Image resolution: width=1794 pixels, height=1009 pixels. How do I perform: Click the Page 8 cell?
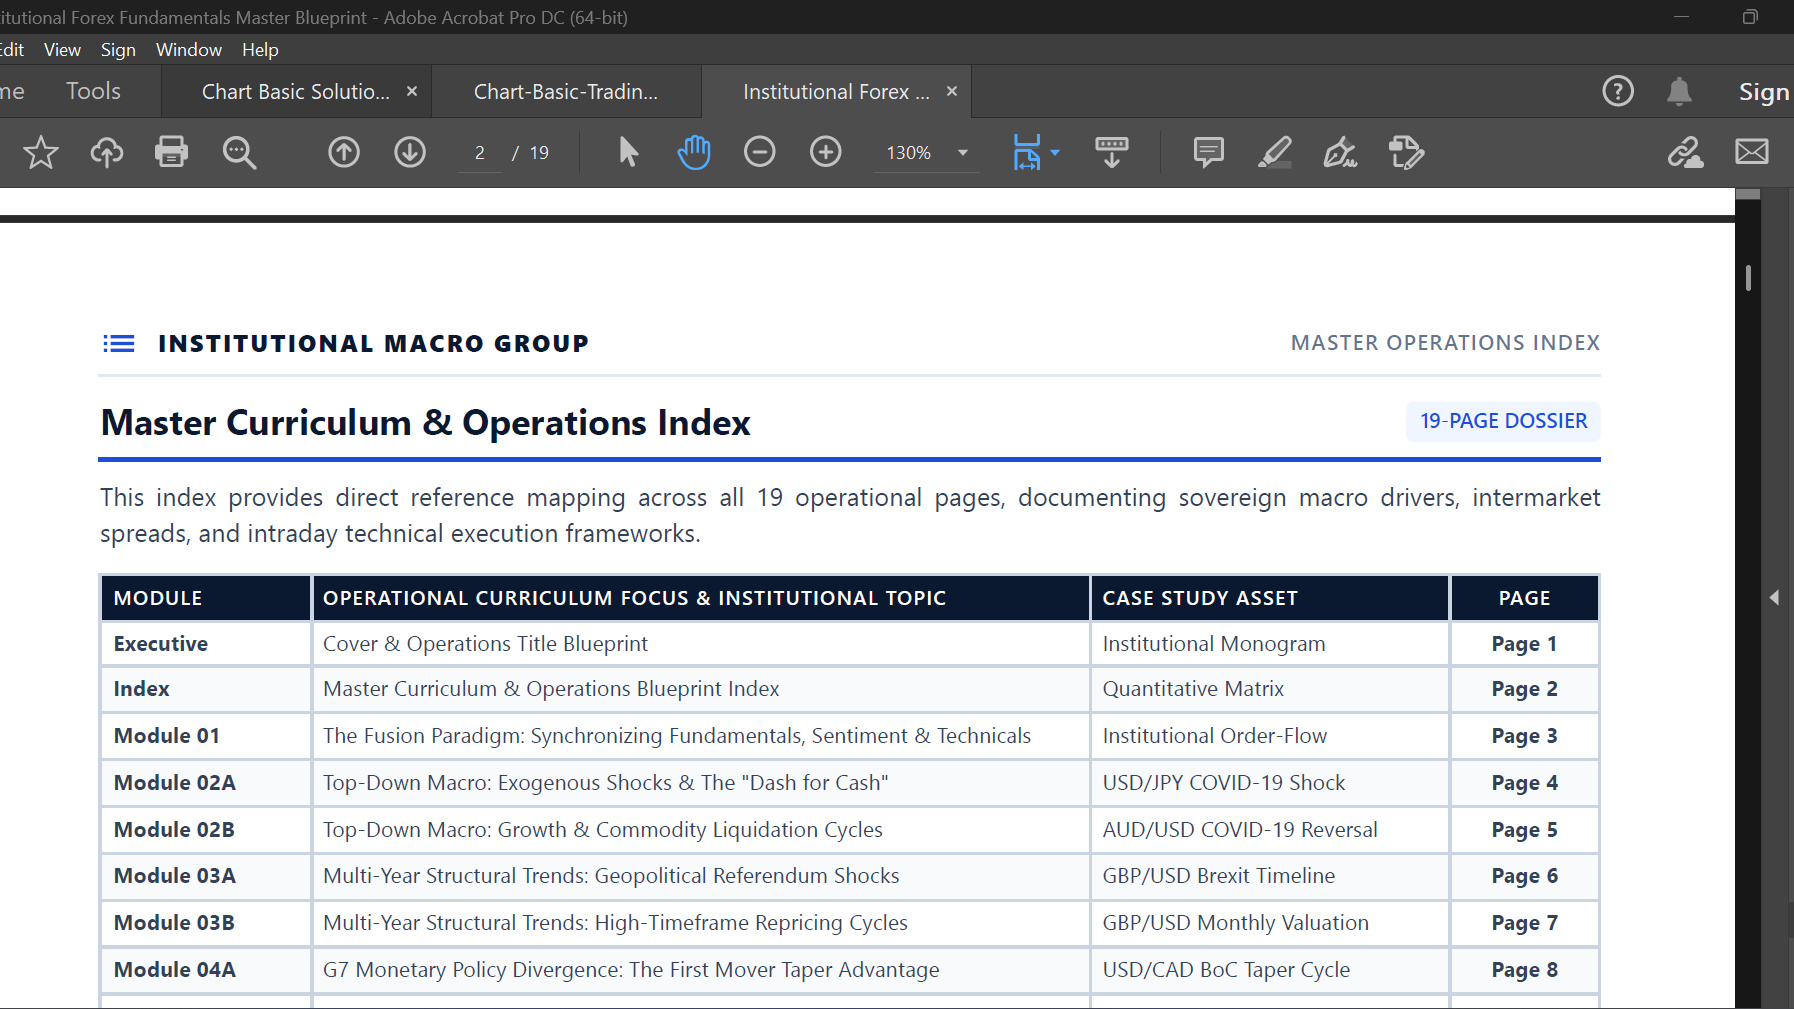coord(1524,970)
